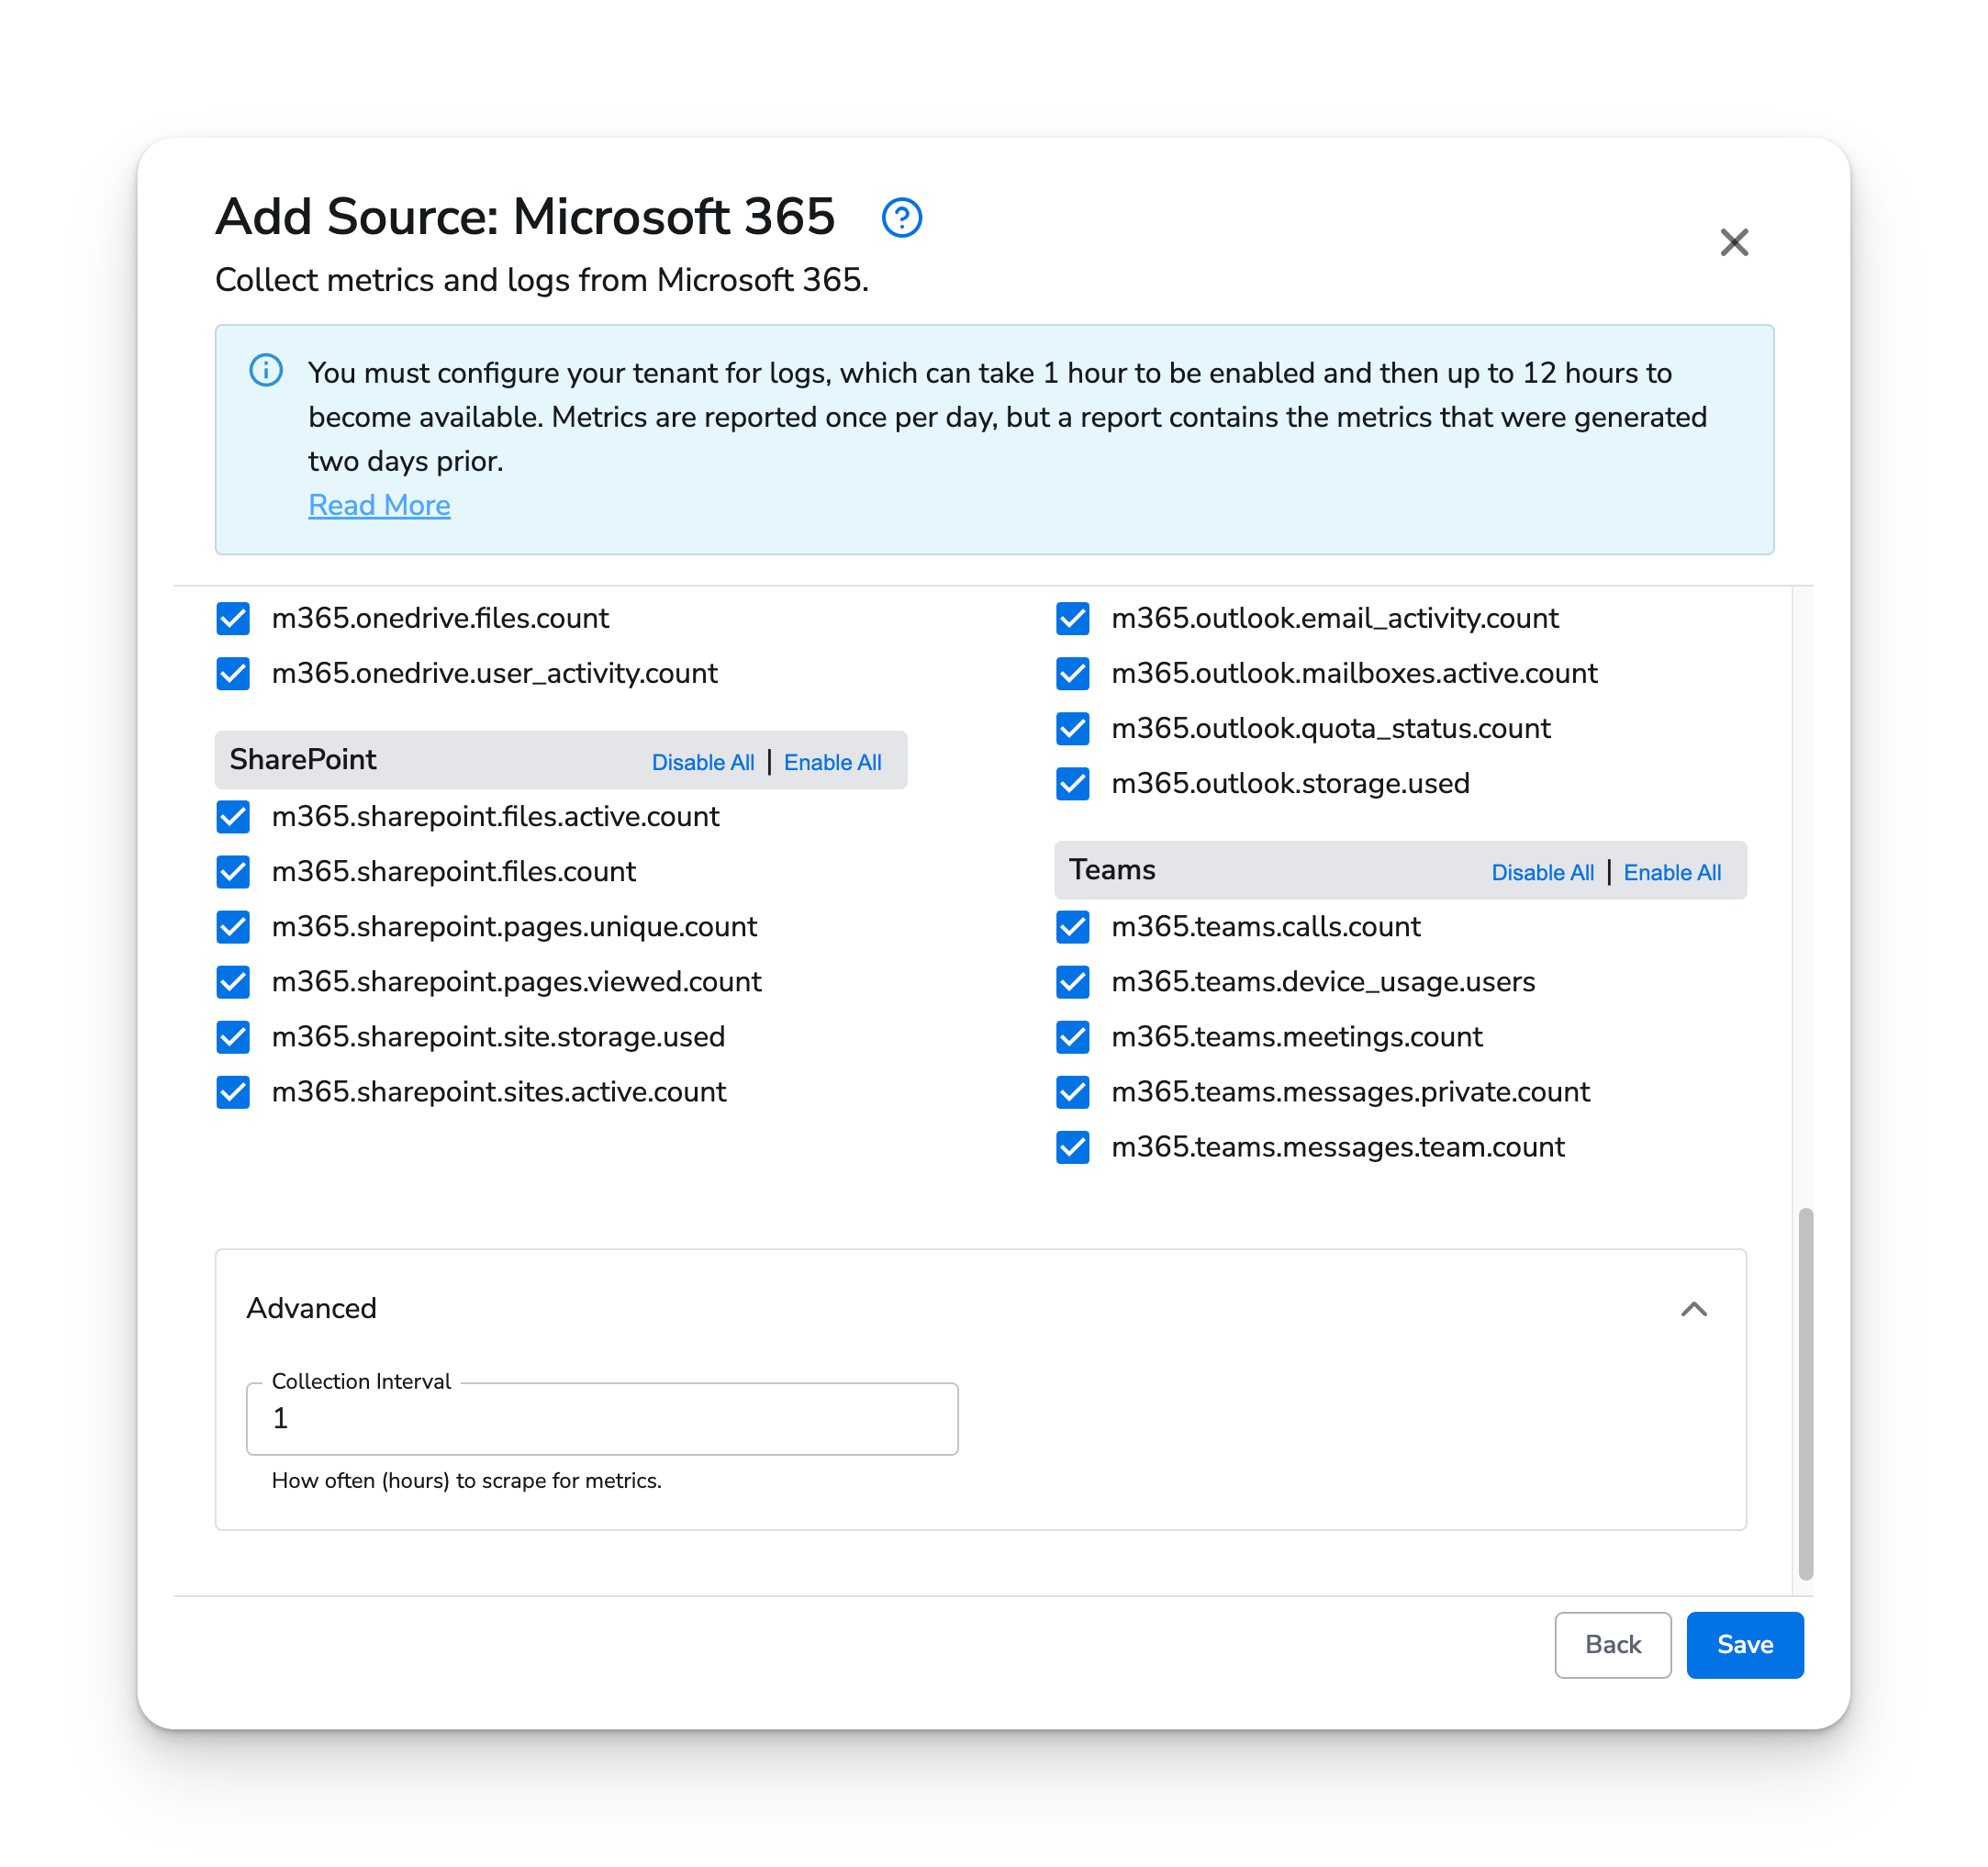This screenshot has width=1988, height=1867.
Task: Toggle m365.sharepoint.files.active.count checkbox
Action: 233,816
